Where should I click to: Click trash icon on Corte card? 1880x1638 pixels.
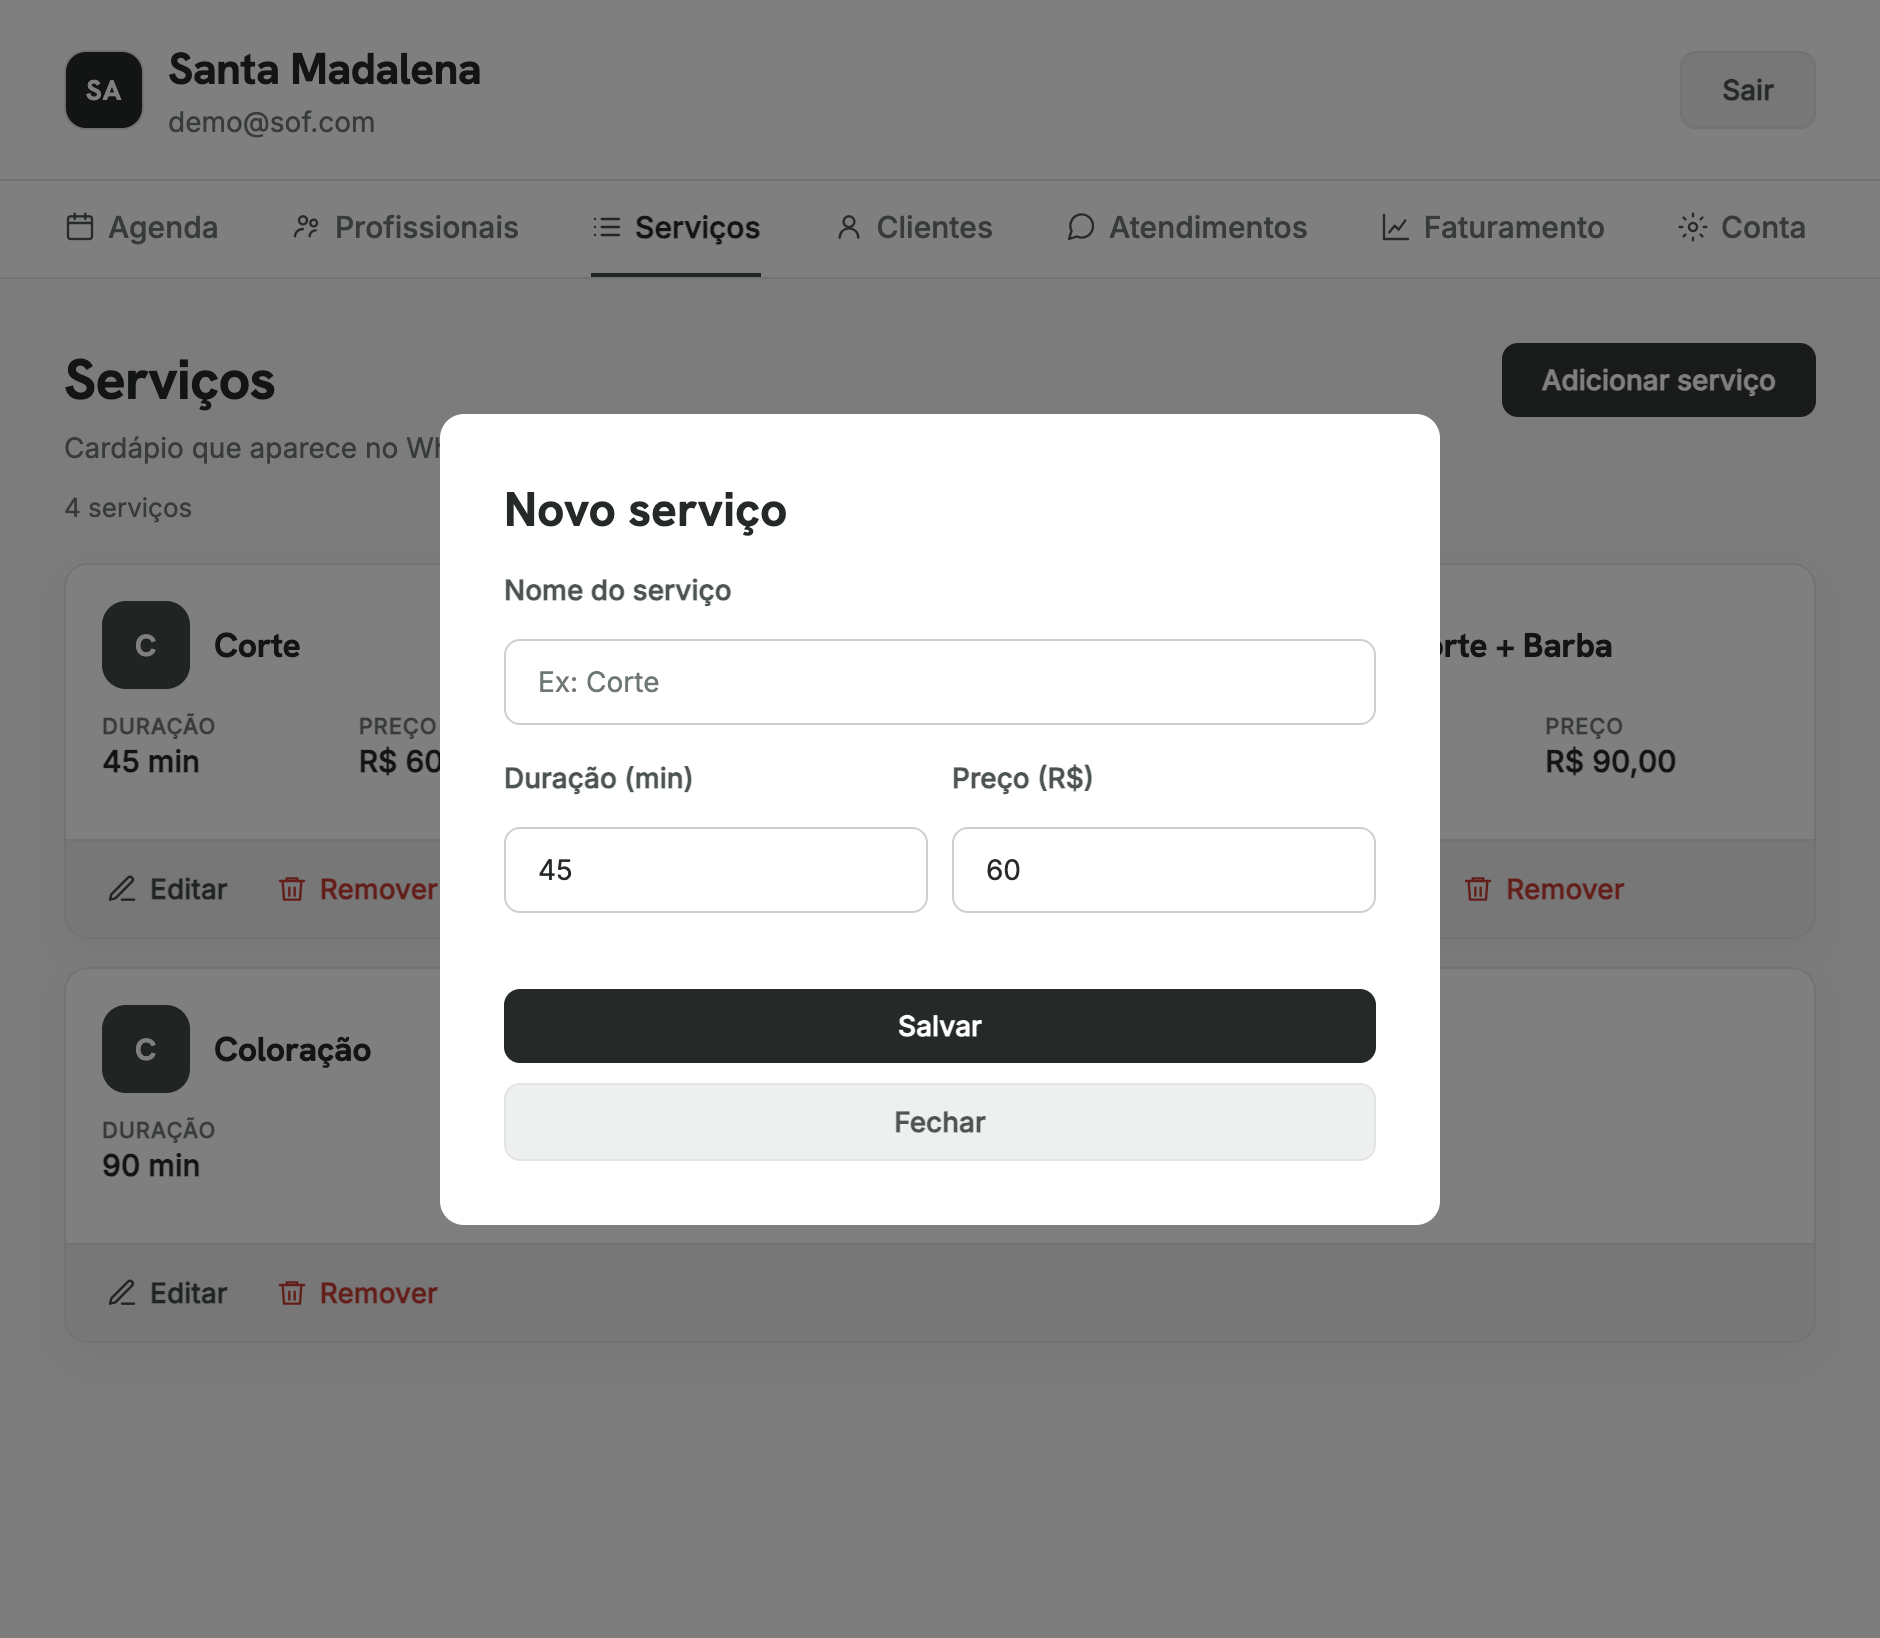[x=292, y=889]
